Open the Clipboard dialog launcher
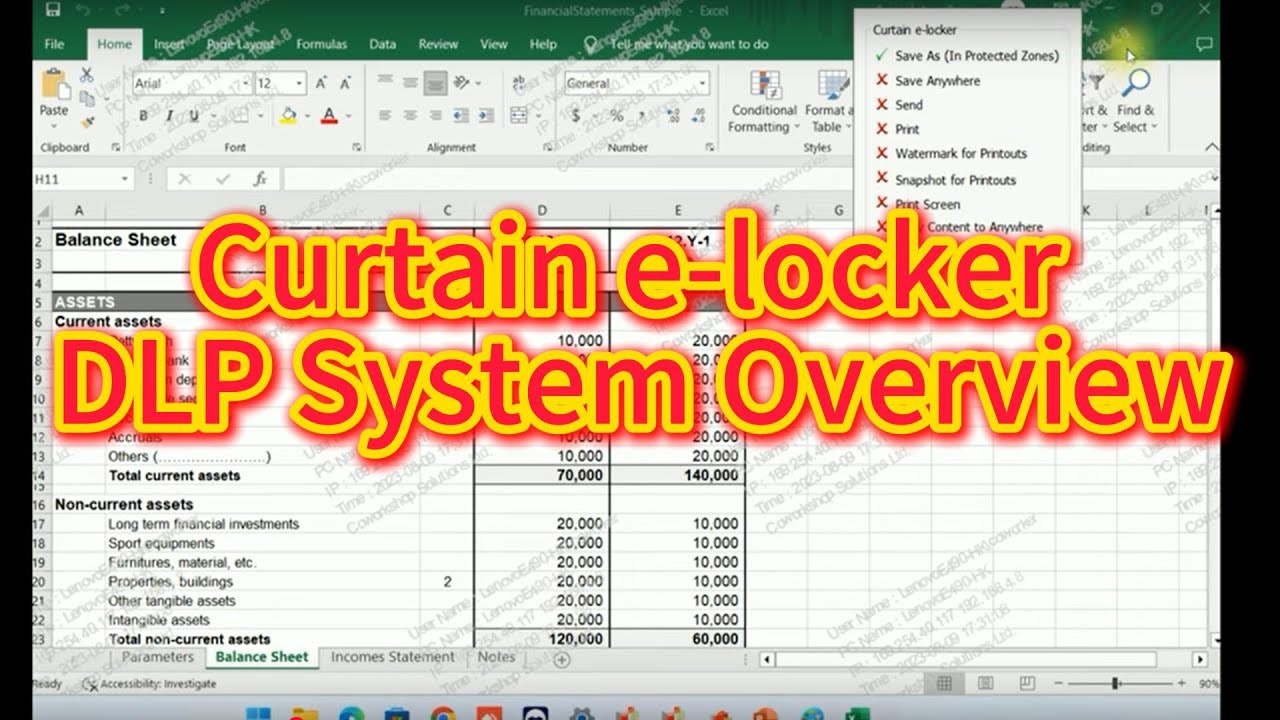This screenshot has height=720, width=1280. [116, 148]
